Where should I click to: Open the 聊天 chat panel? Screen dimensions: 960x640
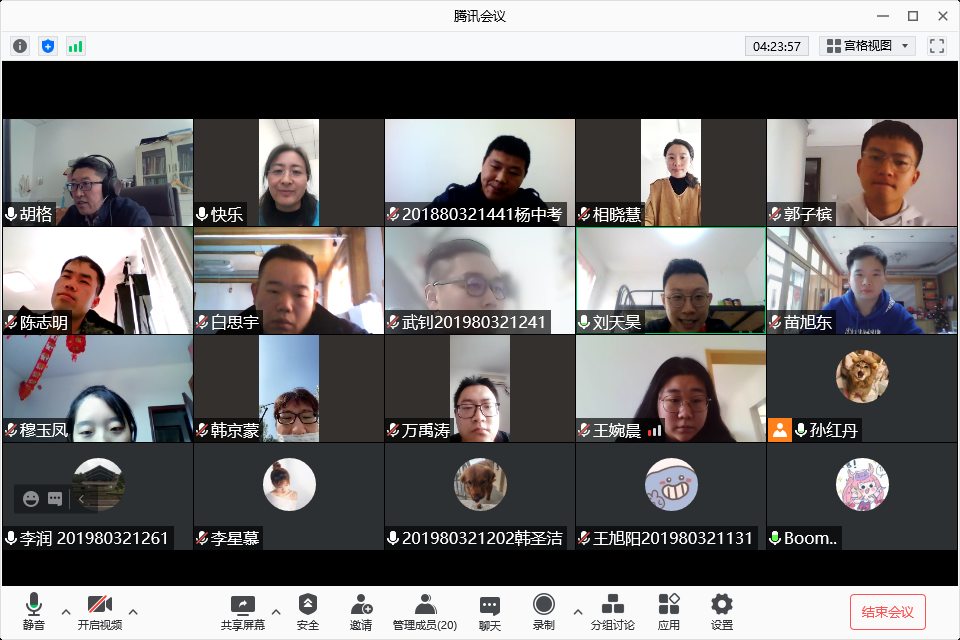(x=489, y=611)
